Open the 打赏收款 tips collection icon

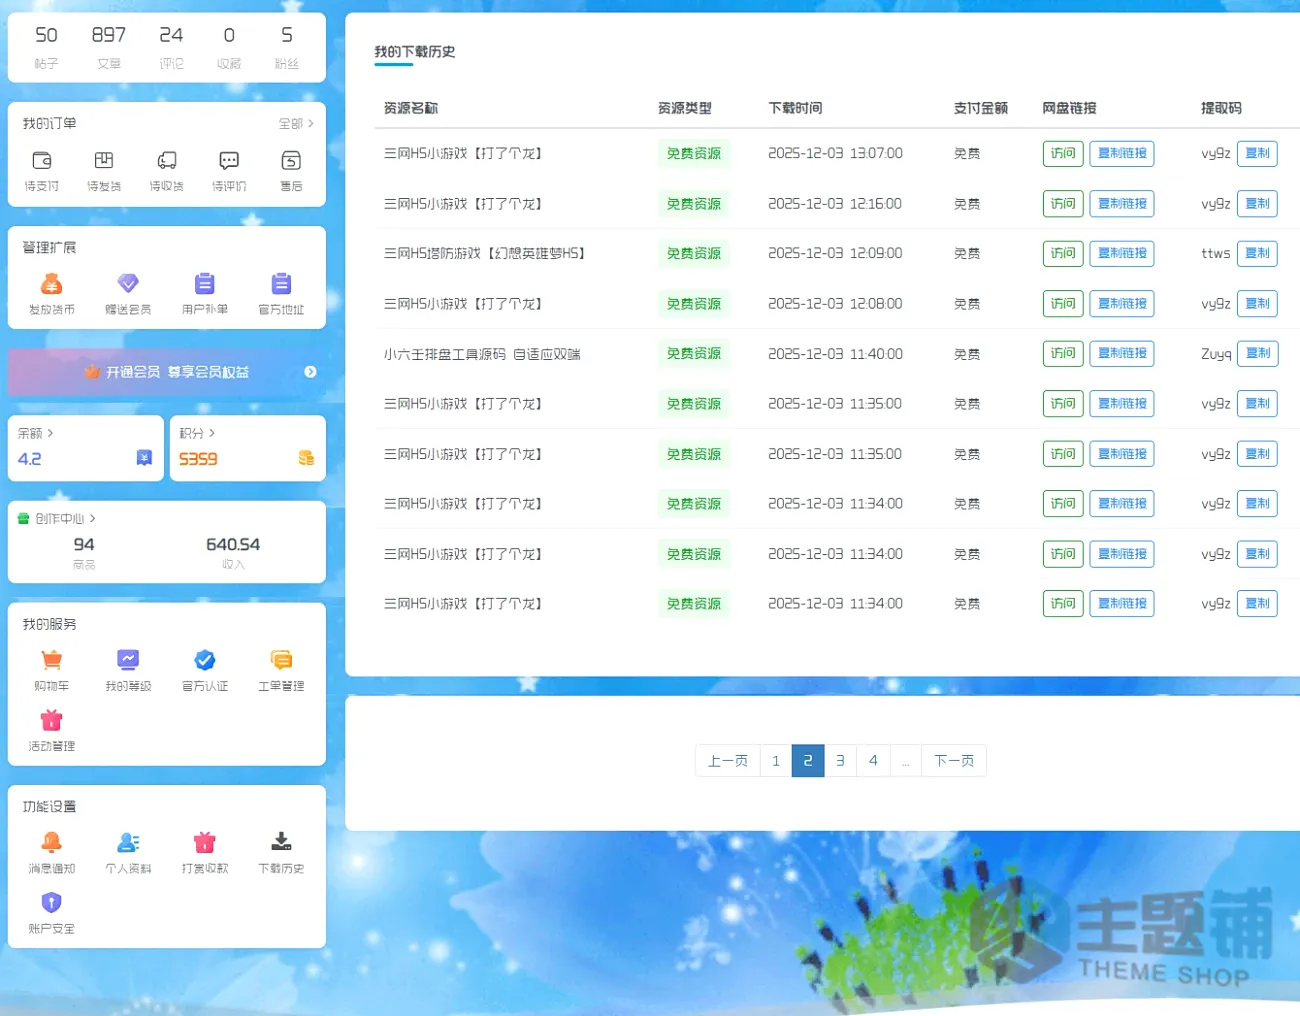click(205, 842)
